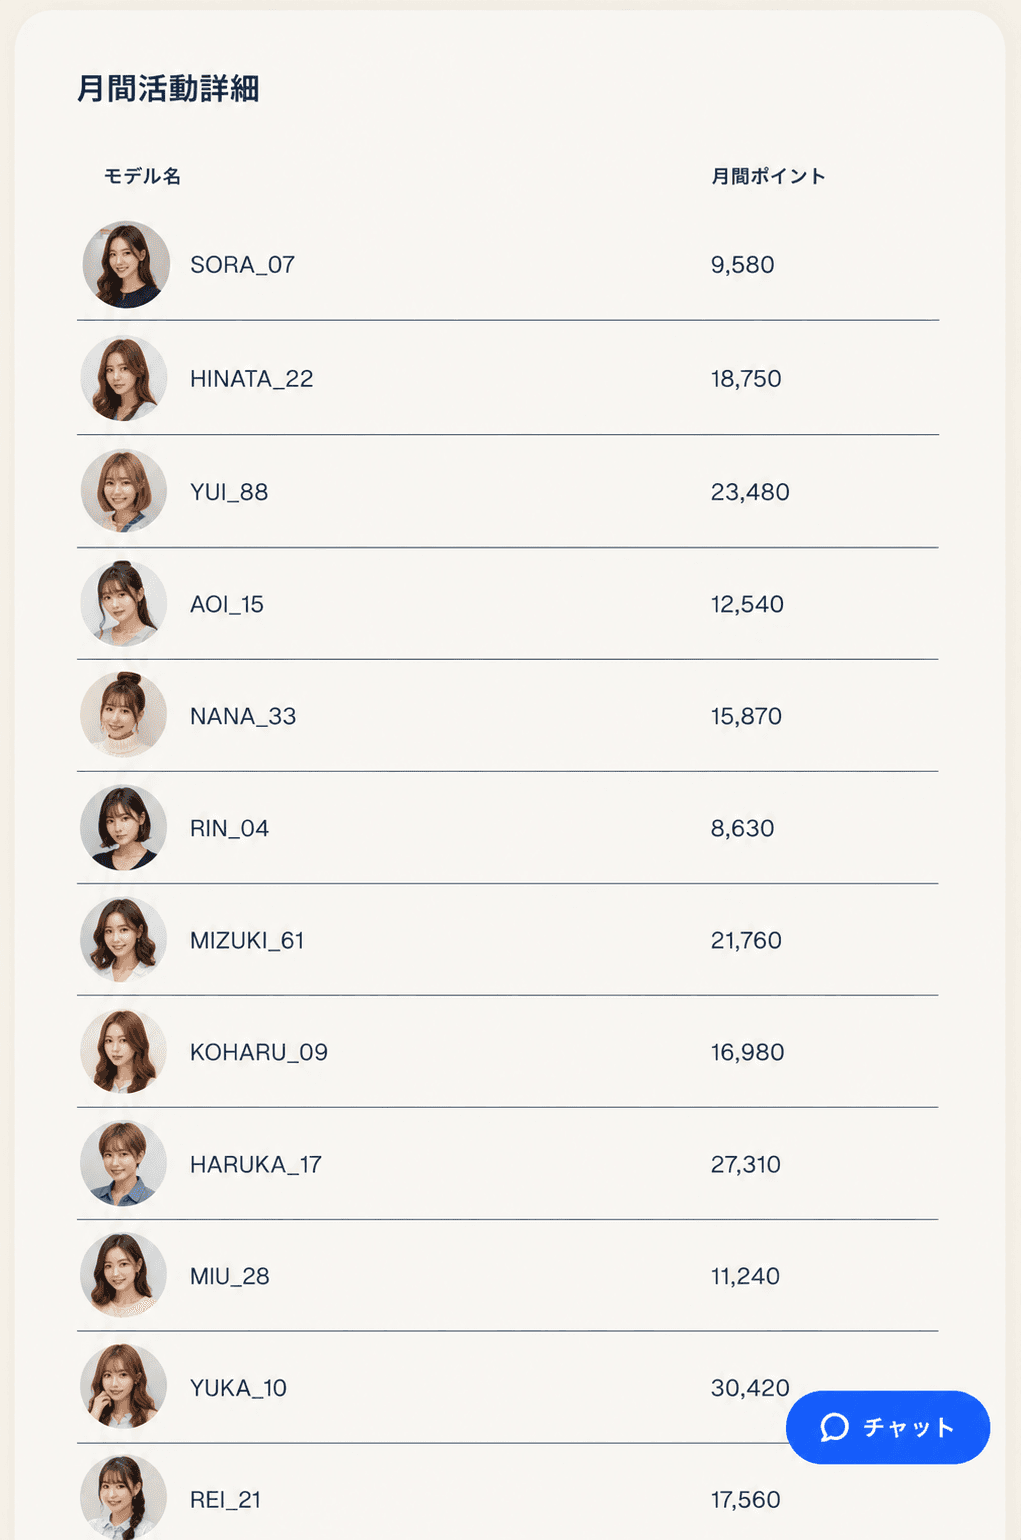This screenshot has height=1540, width=1021.
Task: Open the HINATA_22 profile picture
Action: point(124,378)
